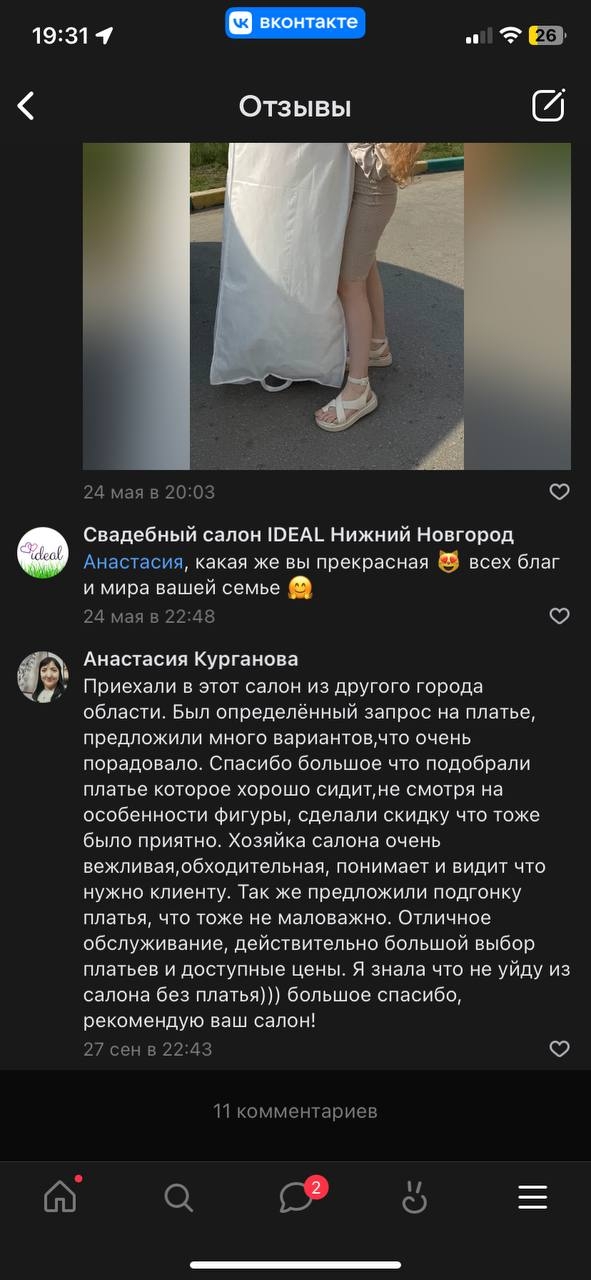The image size is (591, 1280).
Task: Open the hamburger menu tab
Action: click(x=532, y=1197)
